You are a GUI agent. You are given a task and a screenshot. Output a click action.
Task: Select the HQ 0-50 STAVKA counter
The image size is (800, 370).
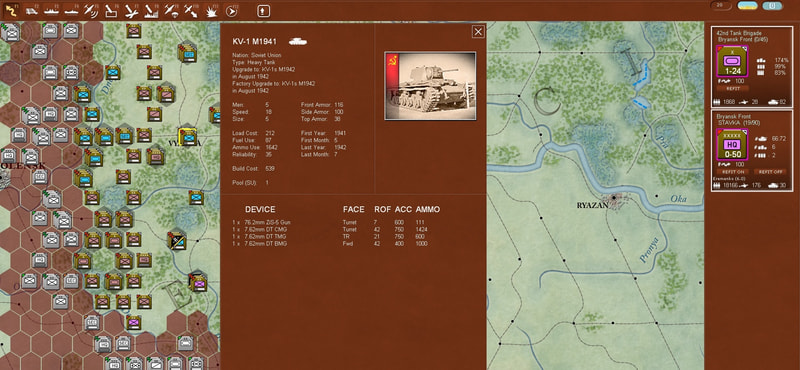(x=733, y=144)
